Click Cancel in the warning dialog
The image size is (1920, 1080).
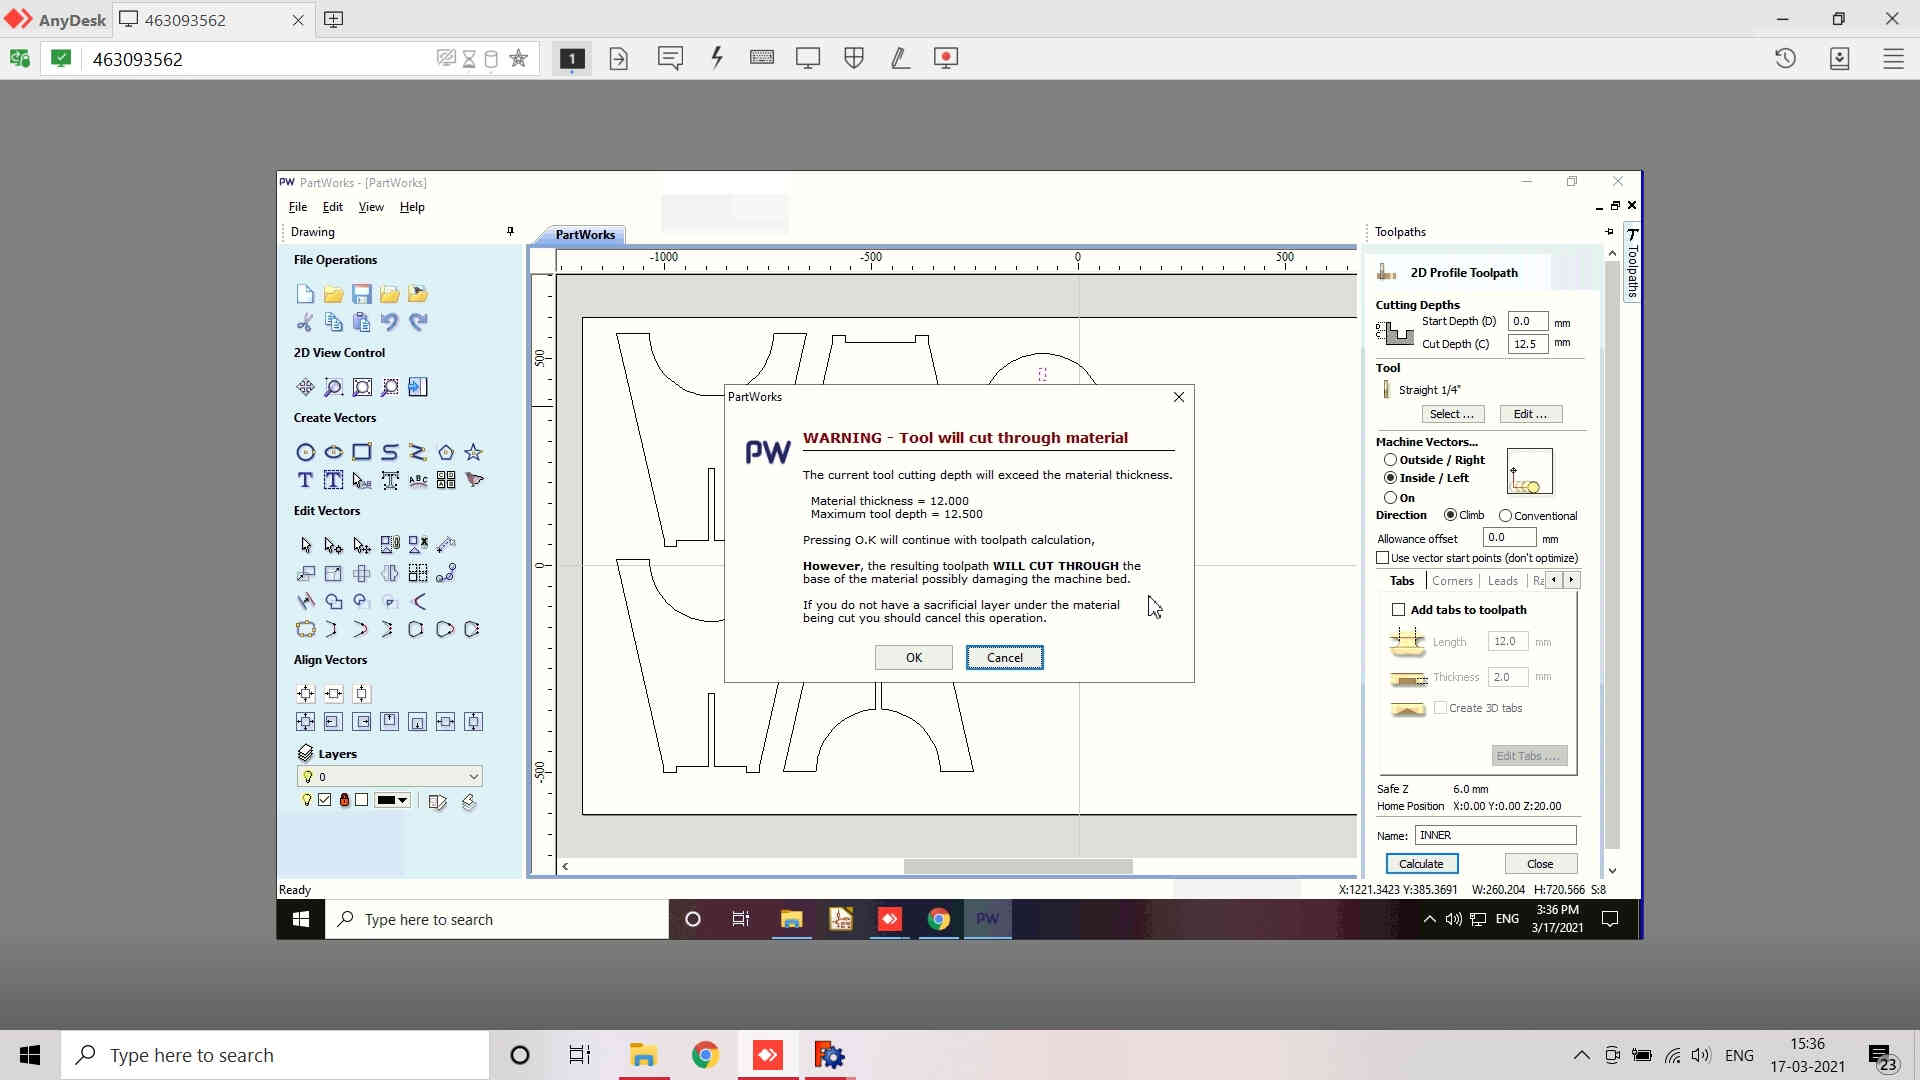click(x=1005, y=658)
